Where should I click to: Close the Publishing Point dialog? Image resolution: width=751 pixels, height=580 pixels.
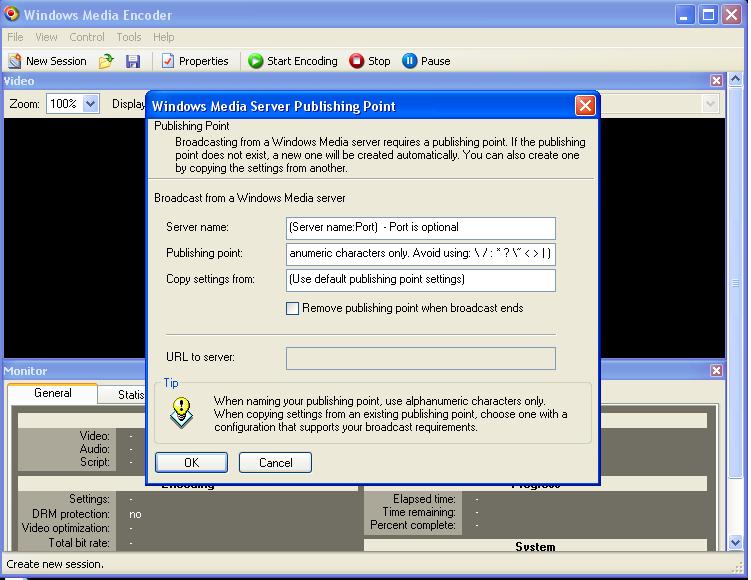pos(585,105)
